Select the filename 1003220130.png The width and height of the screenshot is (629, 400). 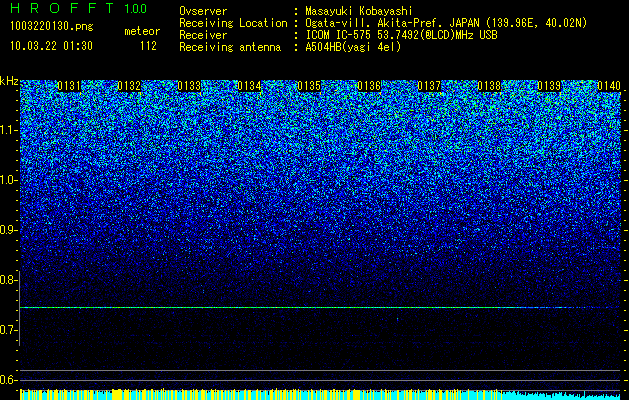tap(52, 27)
